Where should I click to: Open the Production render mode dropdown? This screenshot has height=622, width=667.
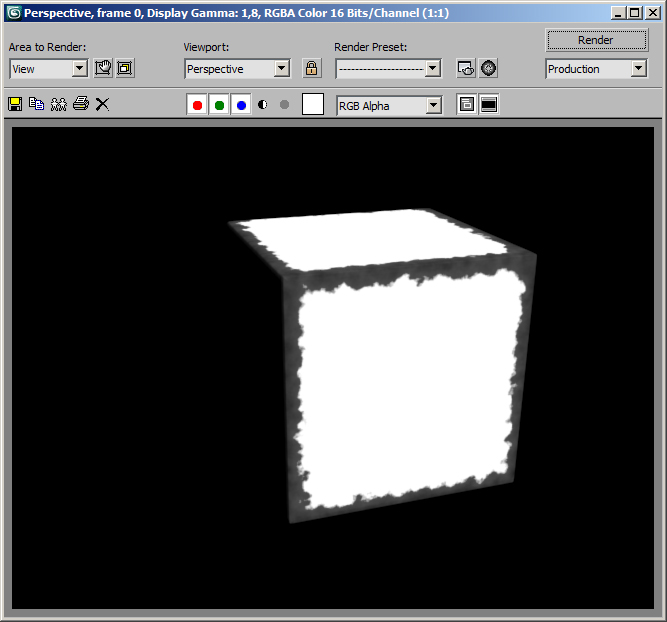[x=596, y=68]
